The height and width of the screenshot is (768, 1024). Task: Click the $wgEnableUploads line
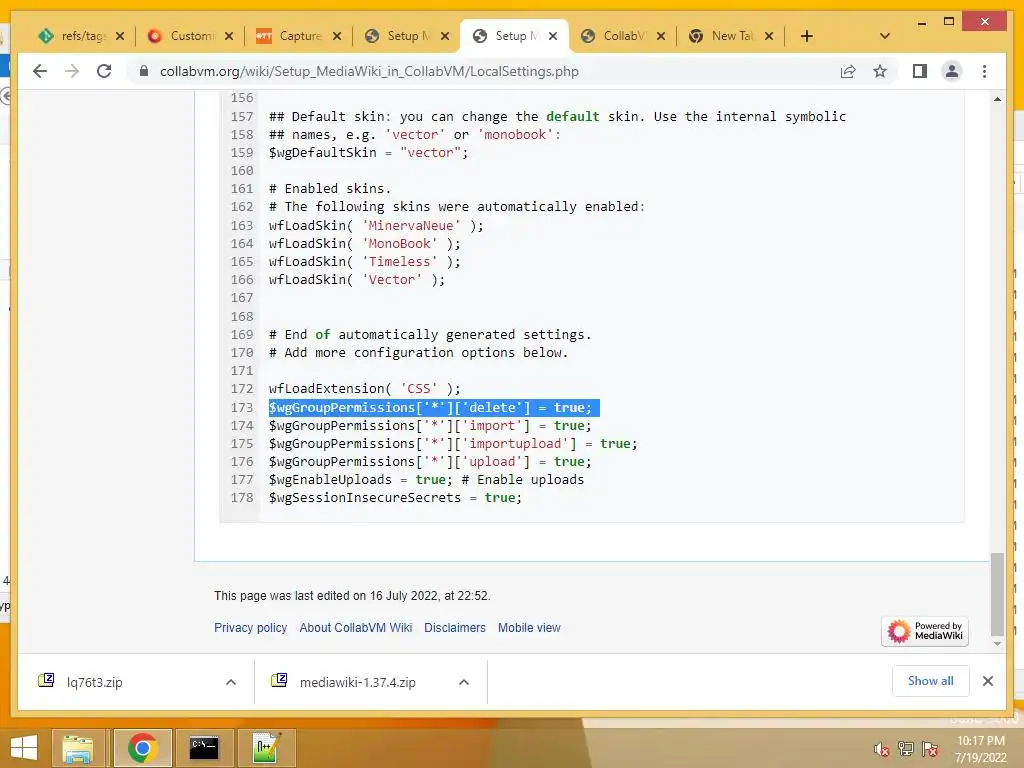point(426,479)
